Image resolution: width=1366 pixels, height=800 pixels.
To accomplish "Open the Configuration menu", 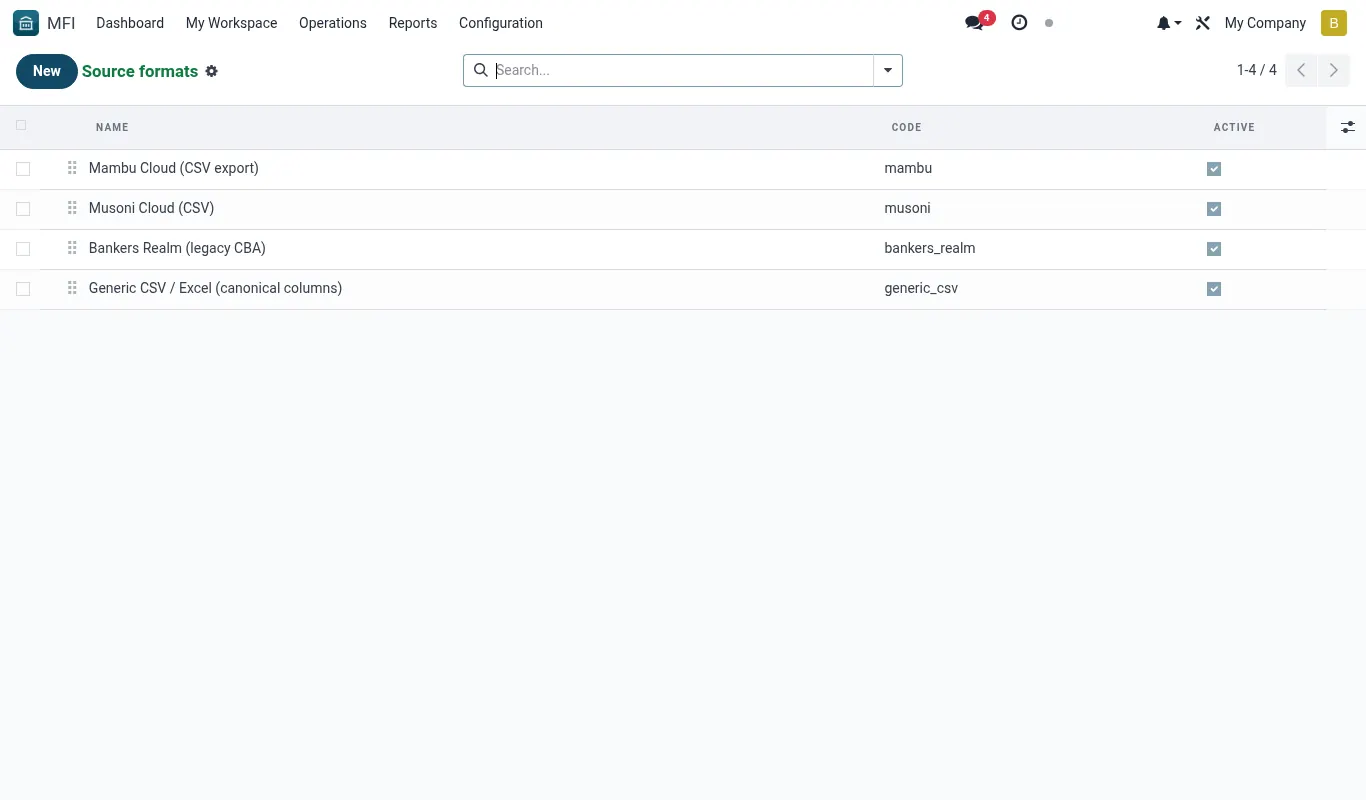I will click(501, 23).
